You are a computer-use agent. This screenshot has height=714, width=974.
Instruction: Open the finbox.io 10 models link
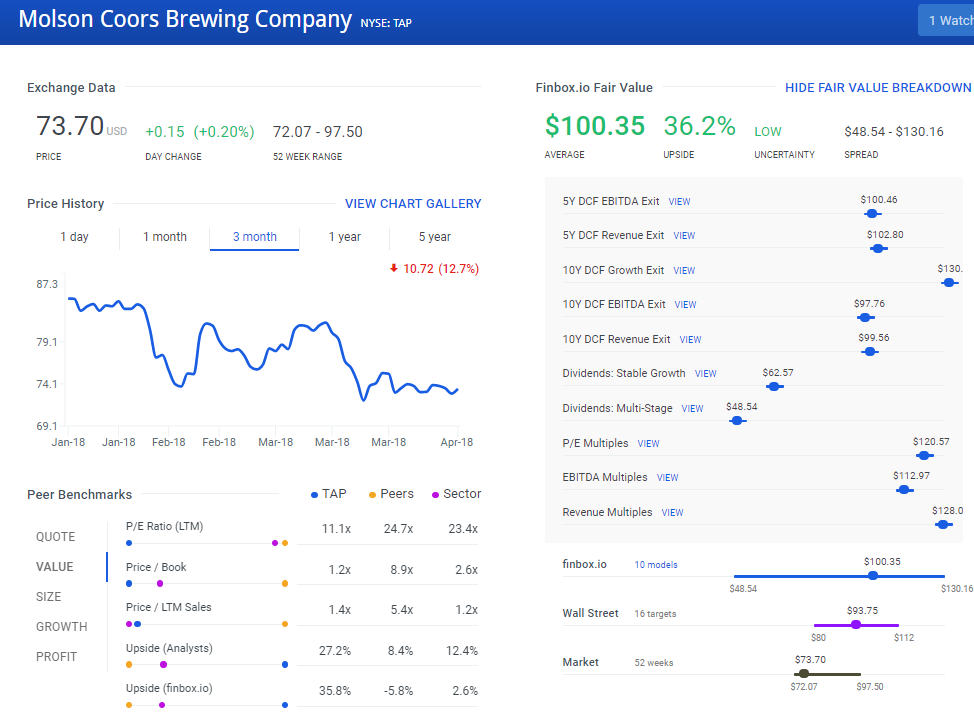[655, 565]
